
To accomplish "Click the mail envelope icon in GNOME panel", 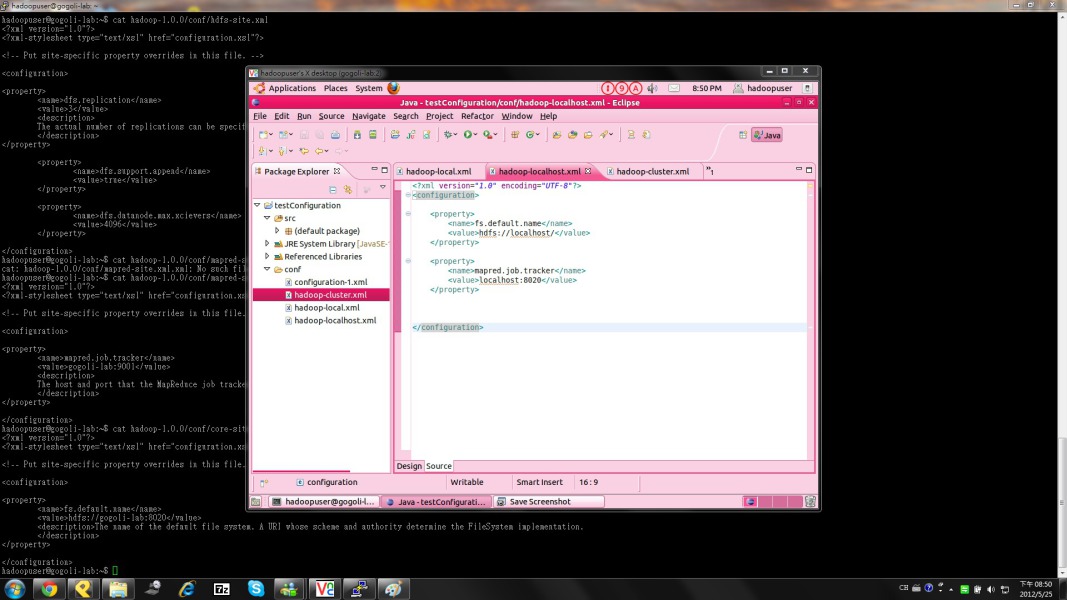I will coord(674,88).
